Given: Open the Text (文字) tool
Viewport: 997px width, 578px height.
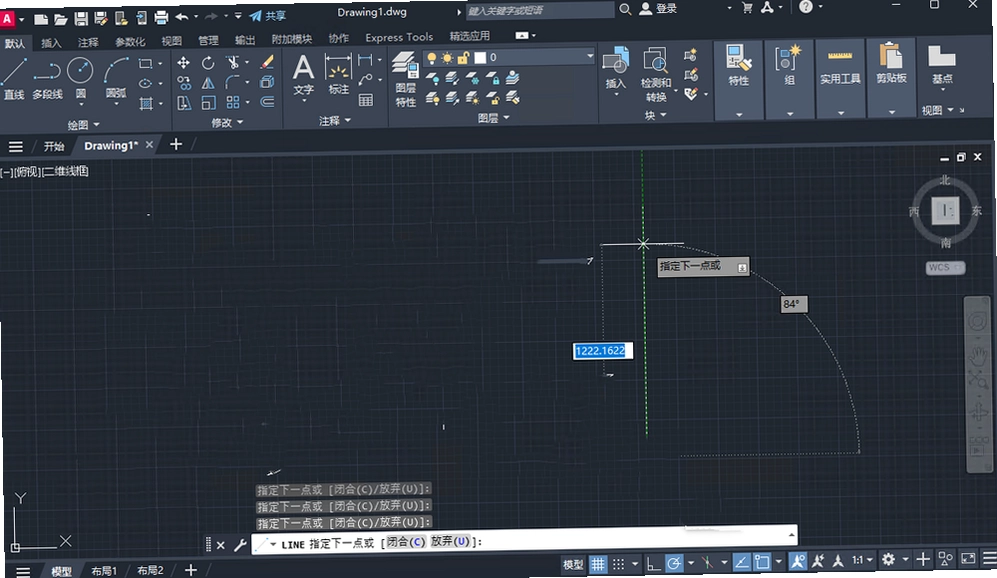Looking at the screenshot, I should point(303,76).
